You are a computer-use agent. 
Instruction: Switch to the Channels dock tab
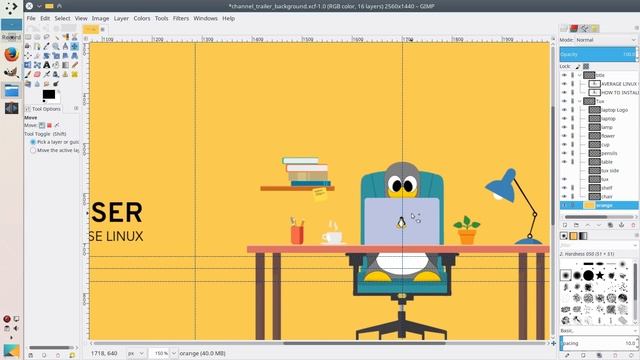click(x=574, y=28)
